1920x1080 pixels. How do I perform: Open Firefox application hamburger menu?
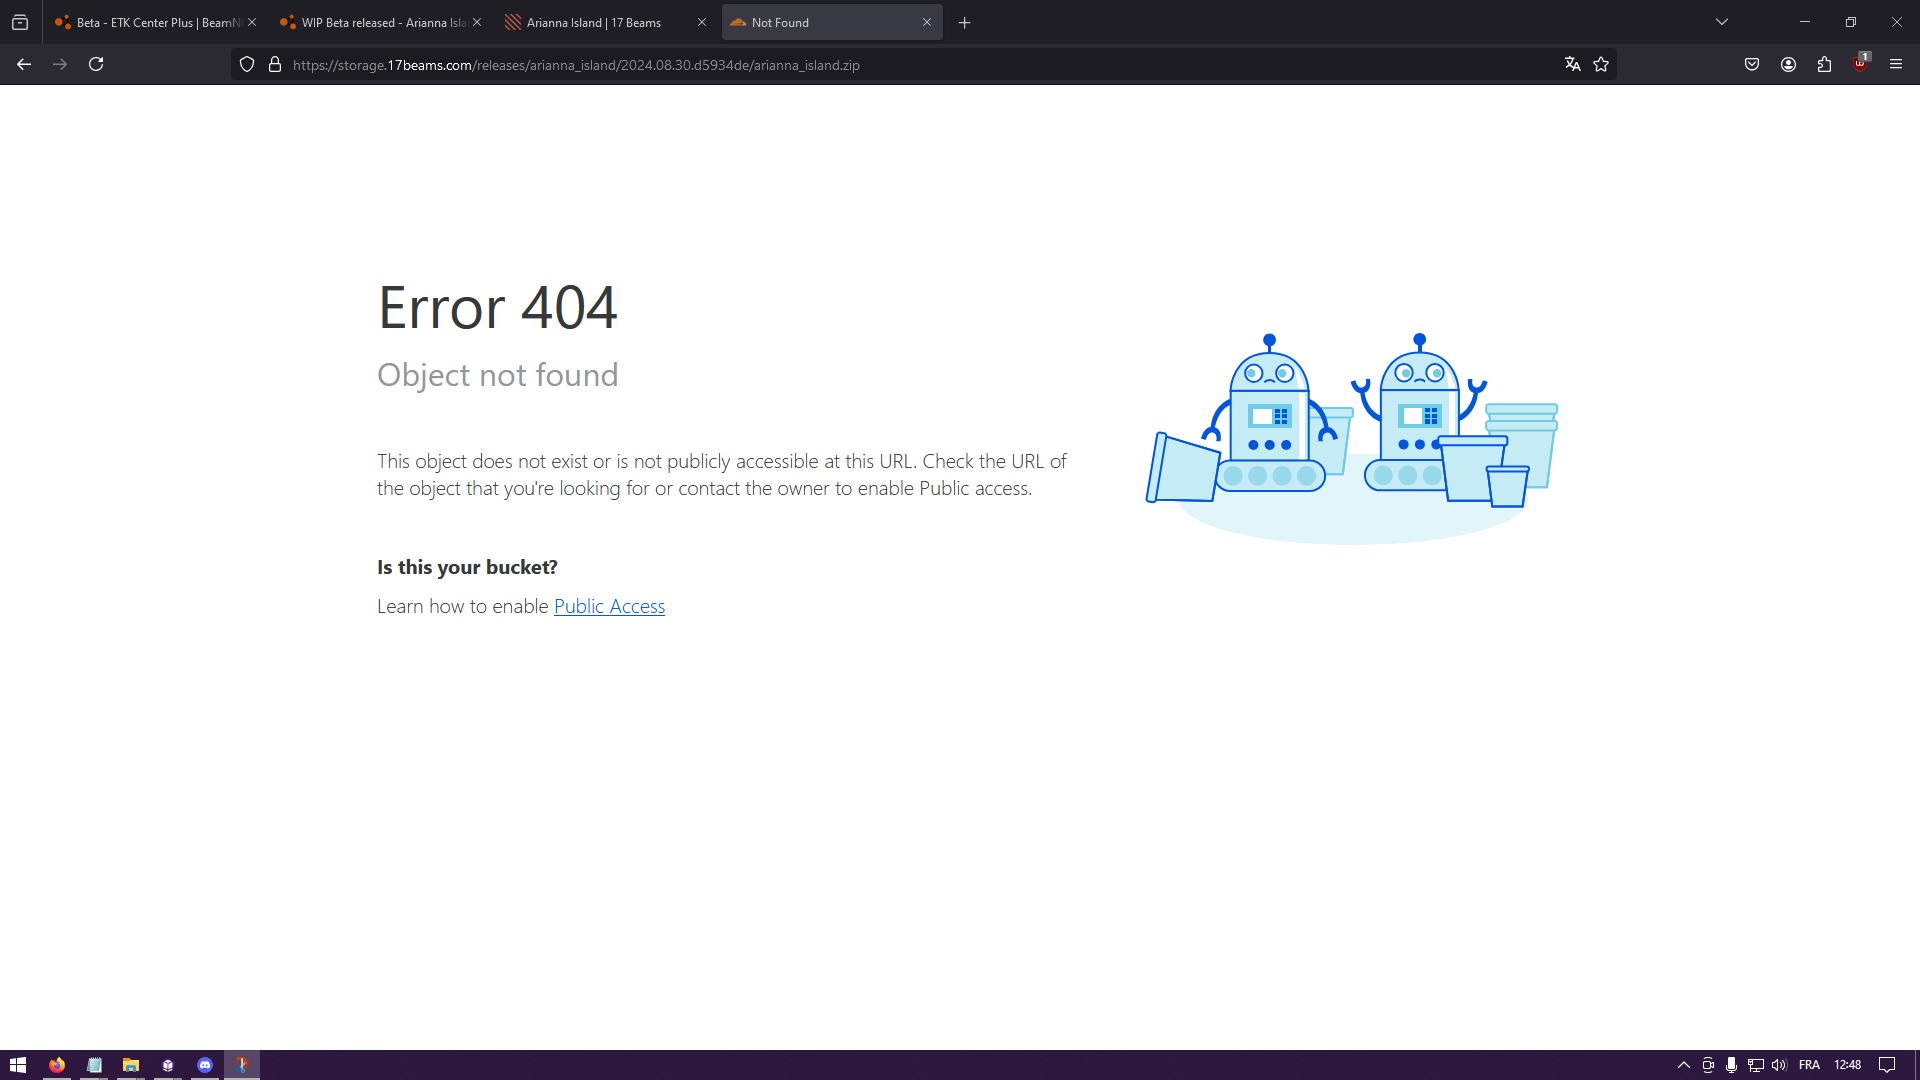pos(1896,64)
